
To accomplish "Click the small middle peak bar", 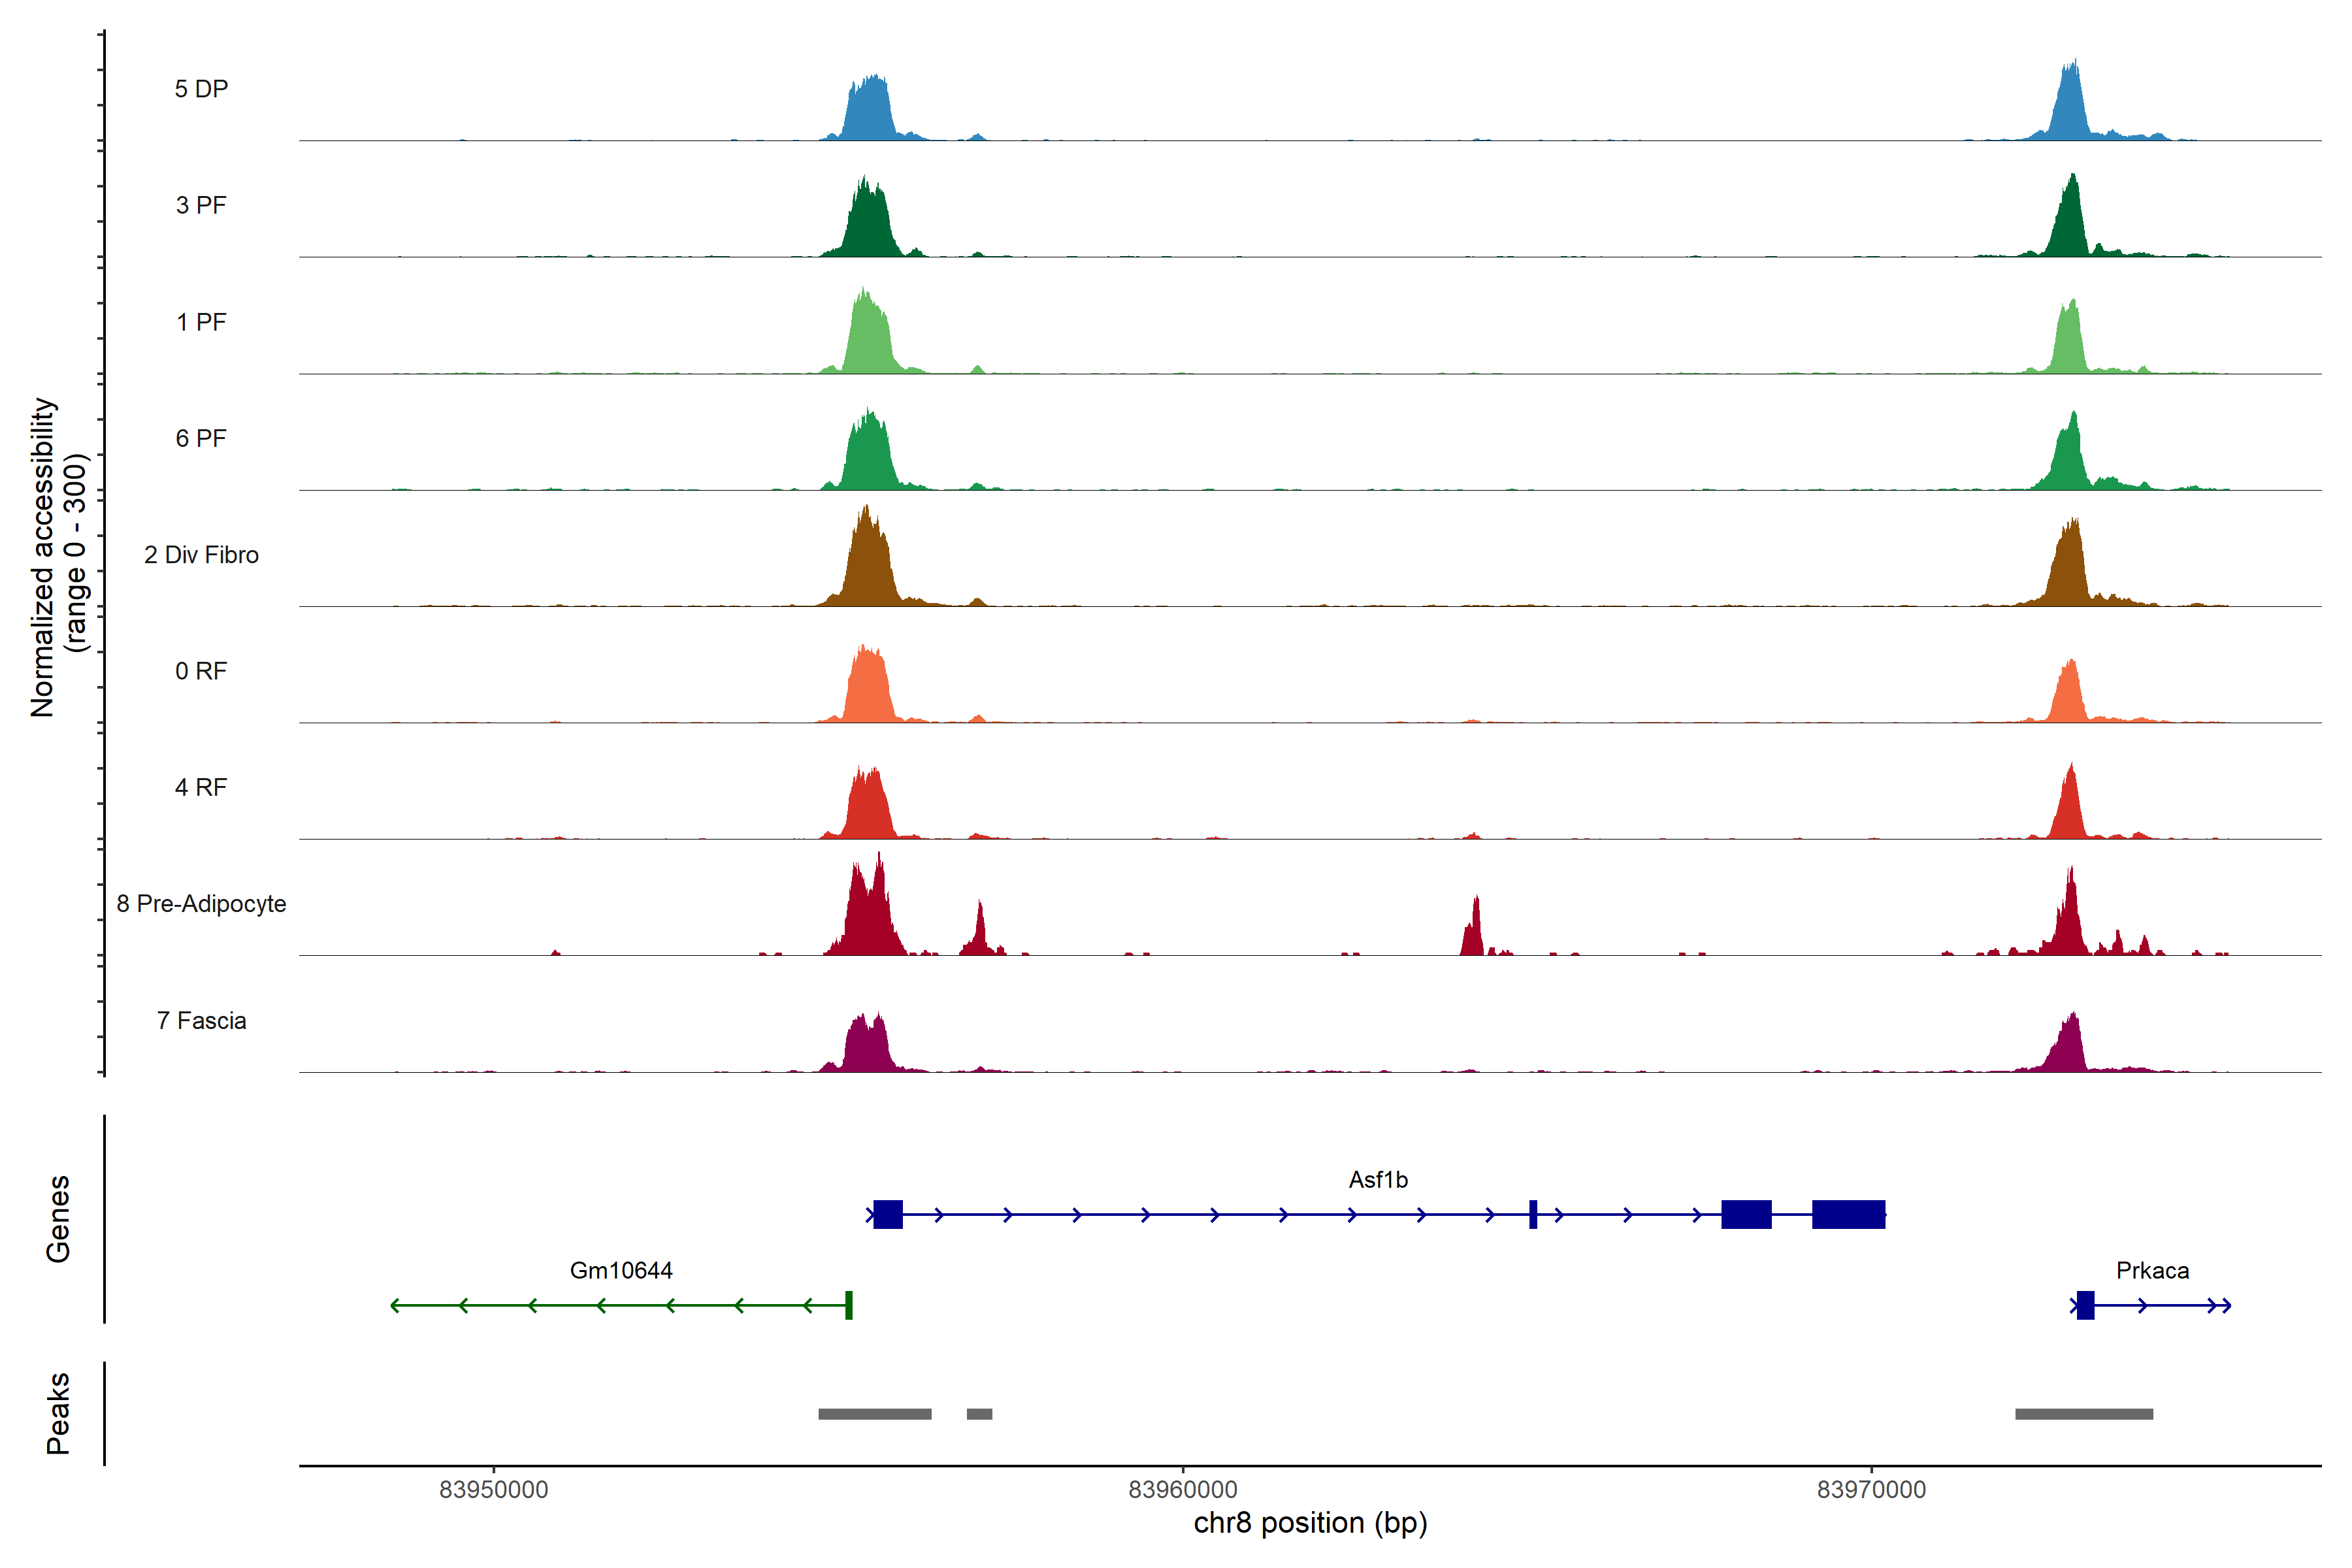I will point(979,1414).
